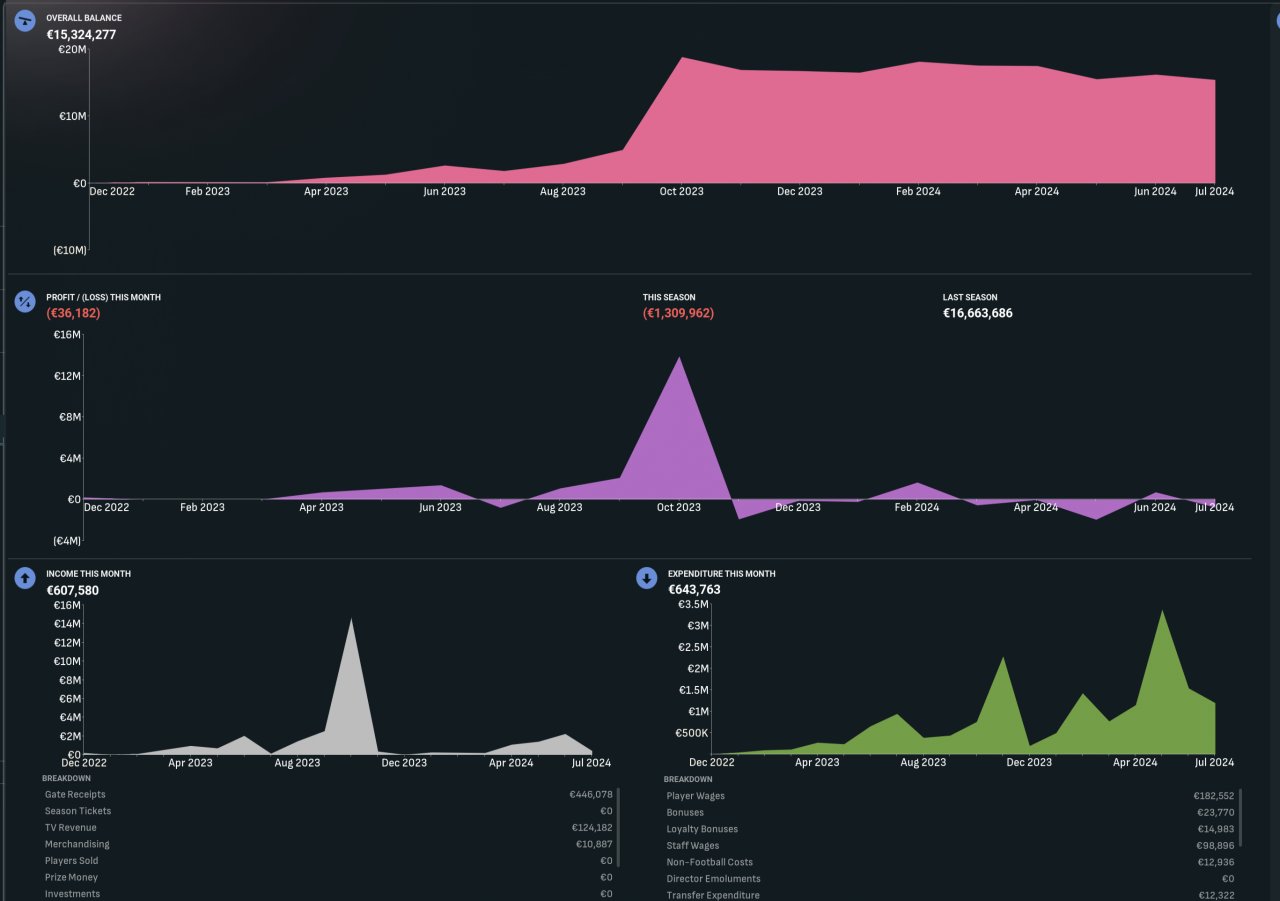Click the Income up-arrow icon
This screenshot has height=901, width=1280.
click(x=25, y=577)
